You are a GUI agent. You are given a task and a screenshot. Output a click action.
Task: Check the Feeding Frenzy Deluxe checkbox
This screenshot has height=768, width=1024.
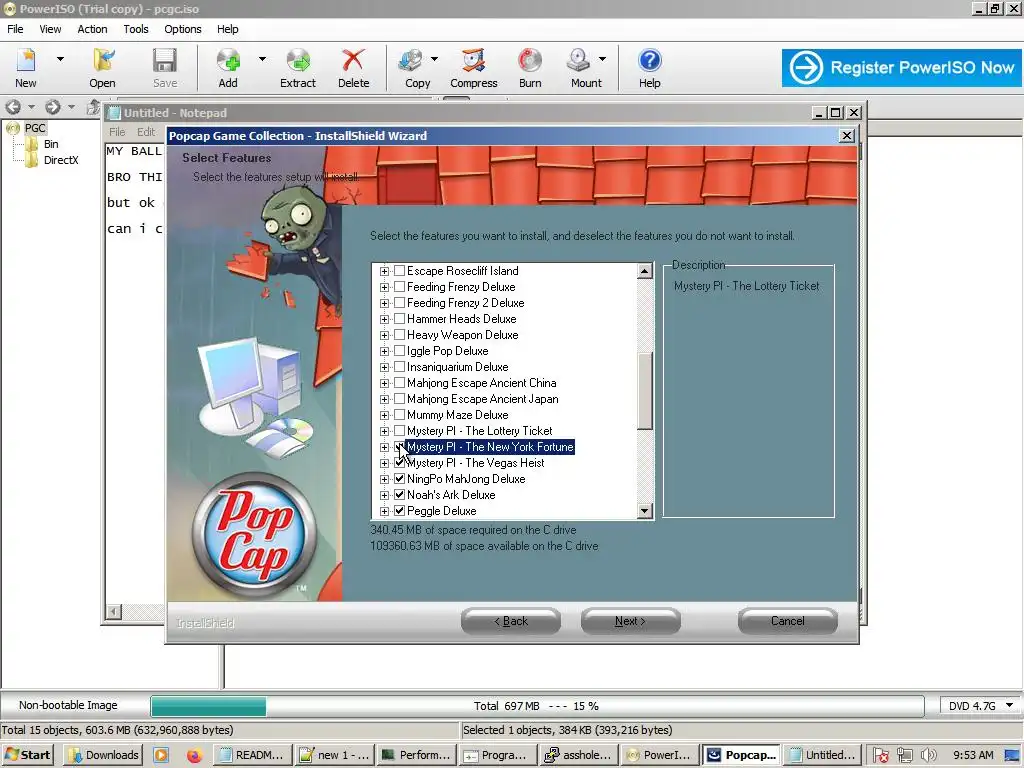point(400,287)
